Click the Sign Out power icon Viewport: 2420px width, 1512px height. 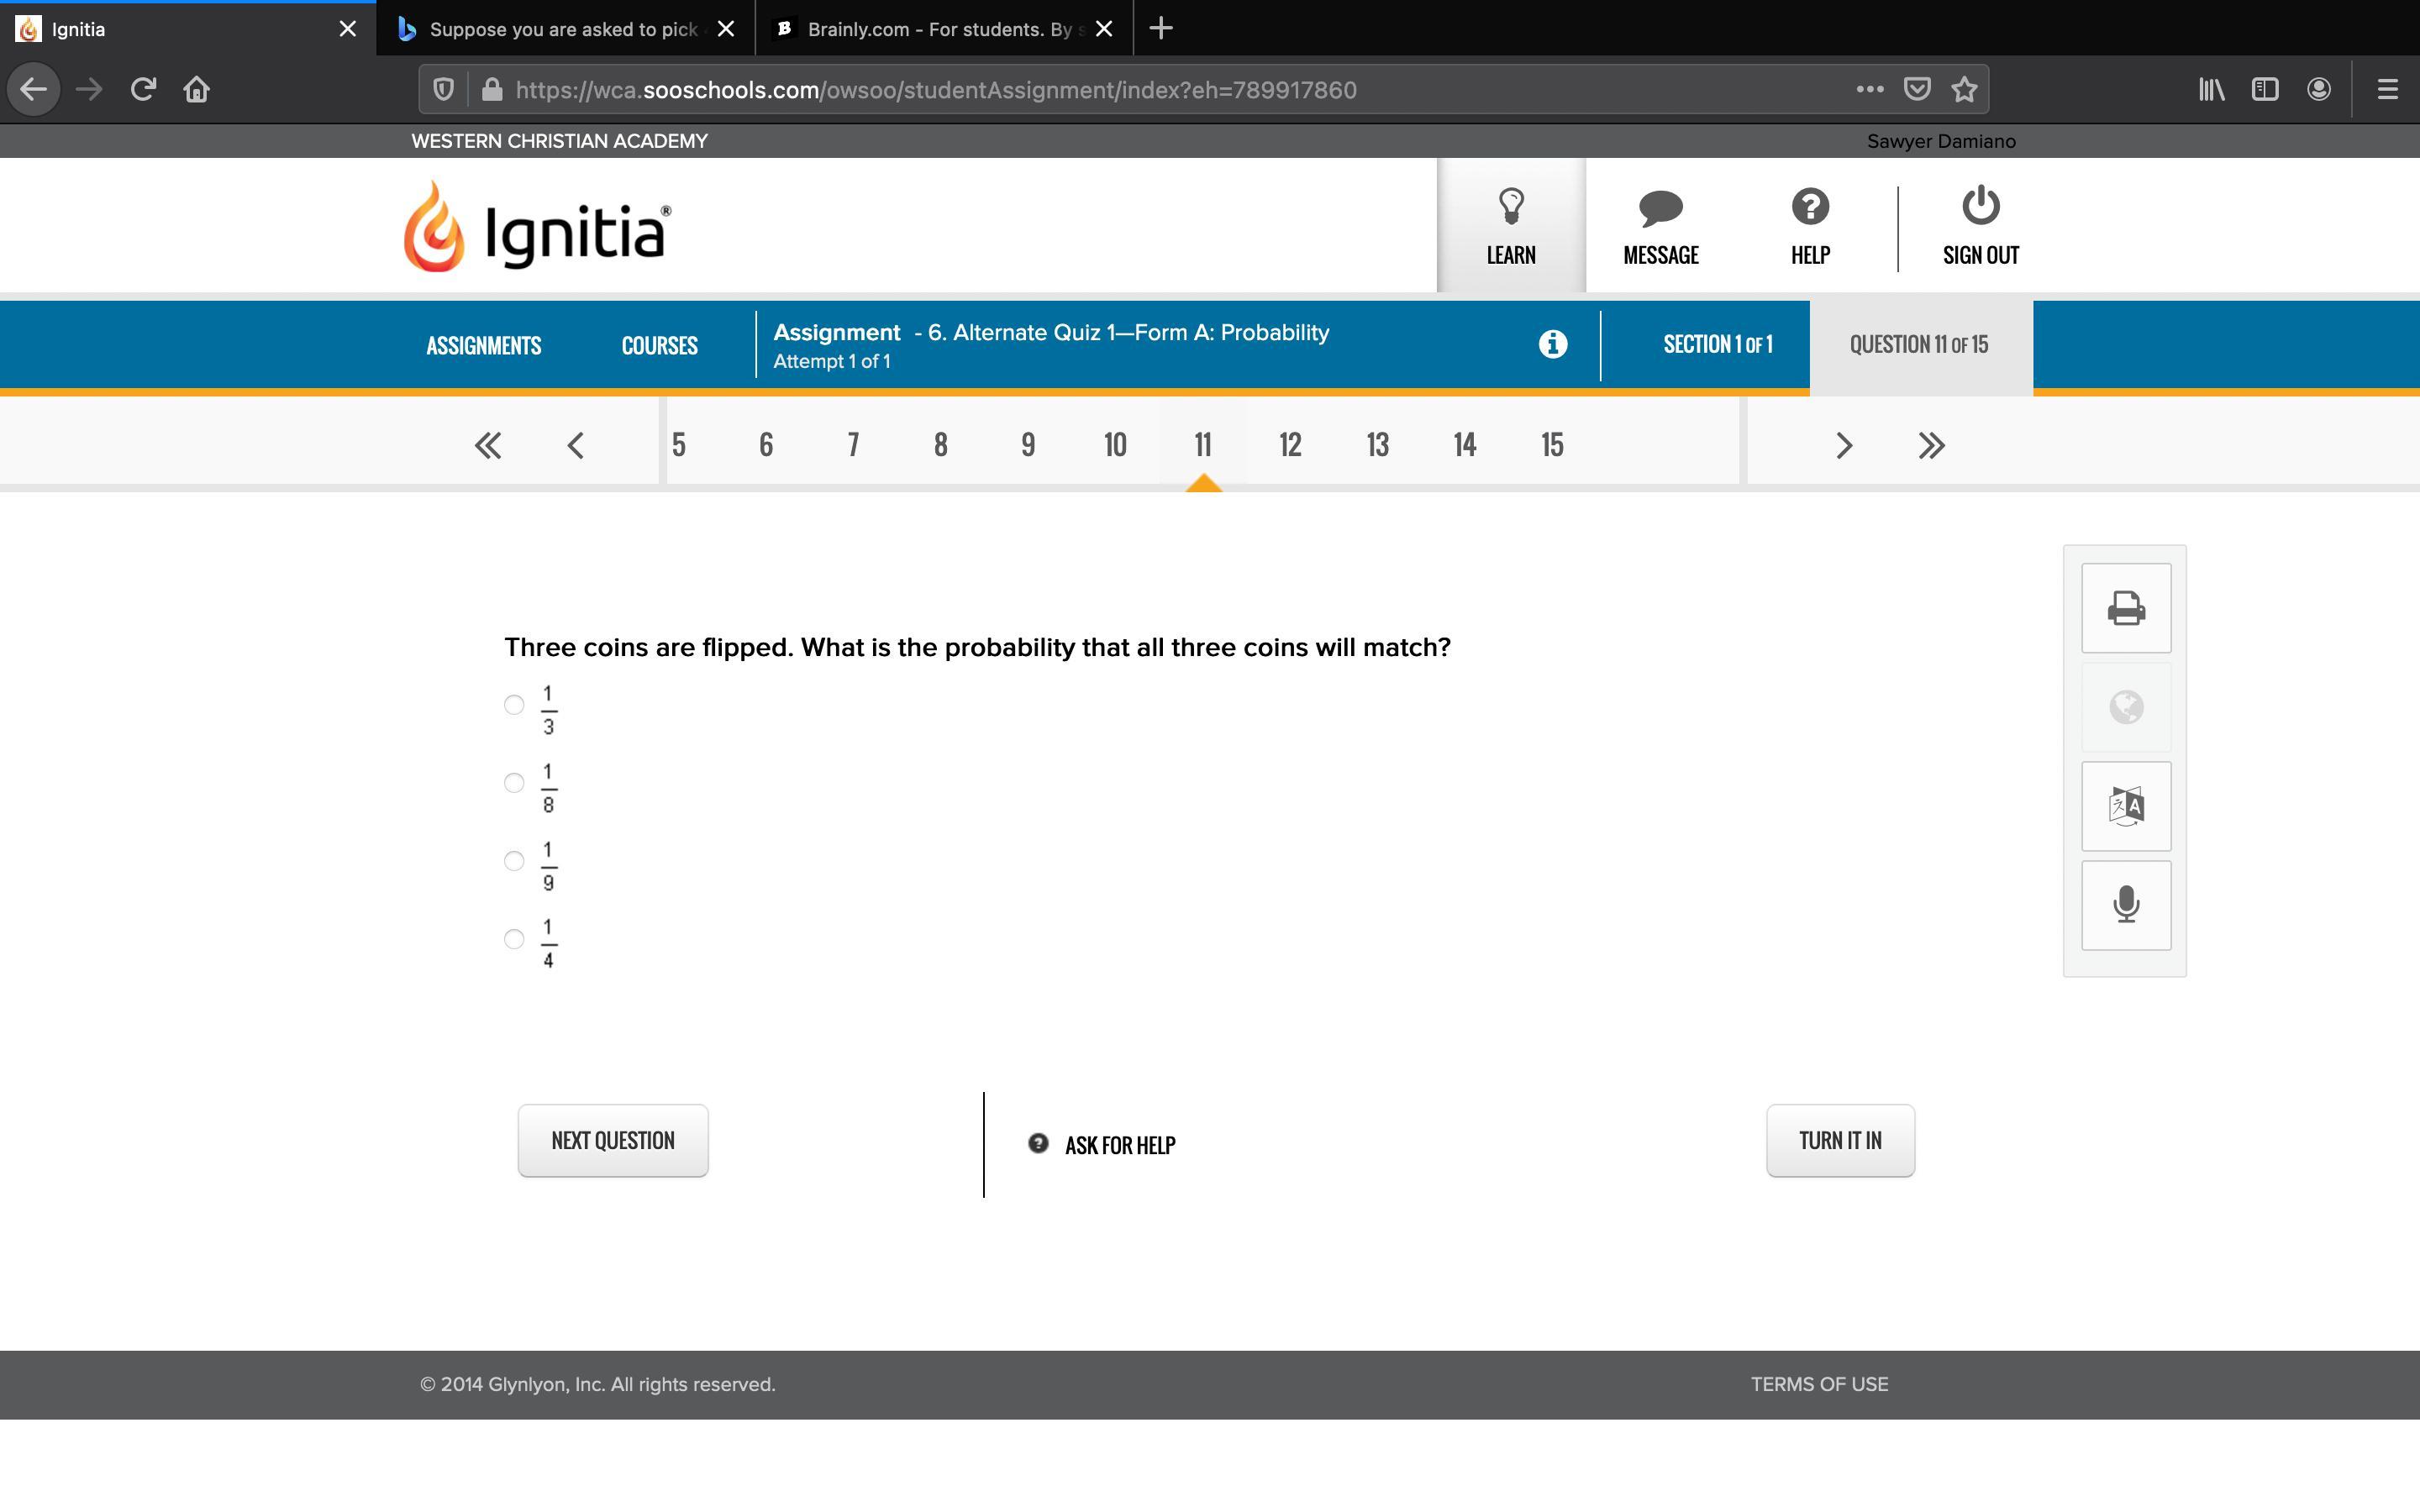click(x=1980, y=206)
